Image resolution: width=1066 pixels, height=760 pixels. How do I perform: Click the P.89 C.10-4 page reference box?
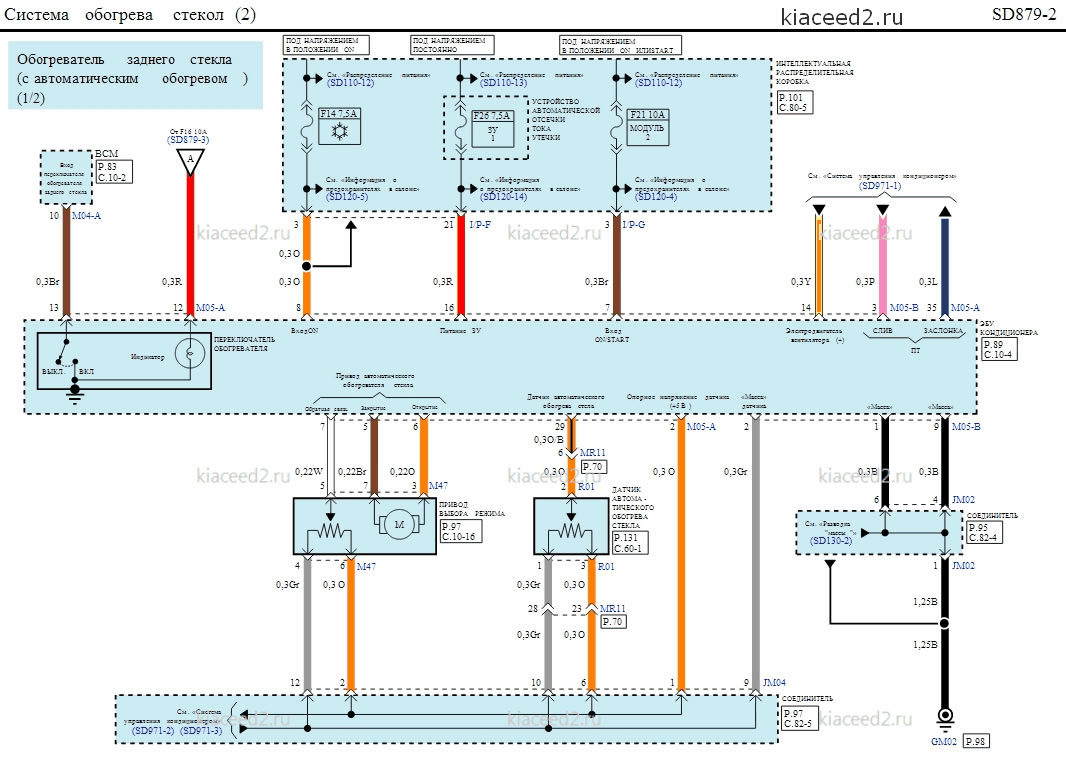999,349
